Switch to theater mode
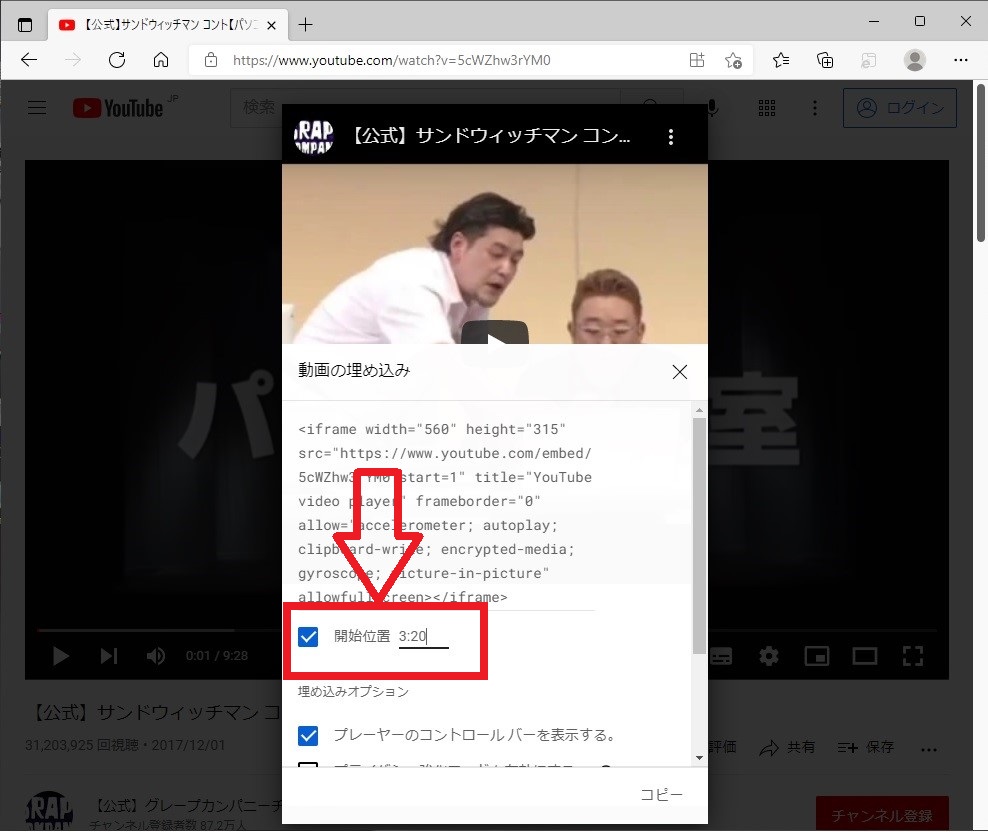Viewport: 988px width, 832px height. [x=864, y=656]
